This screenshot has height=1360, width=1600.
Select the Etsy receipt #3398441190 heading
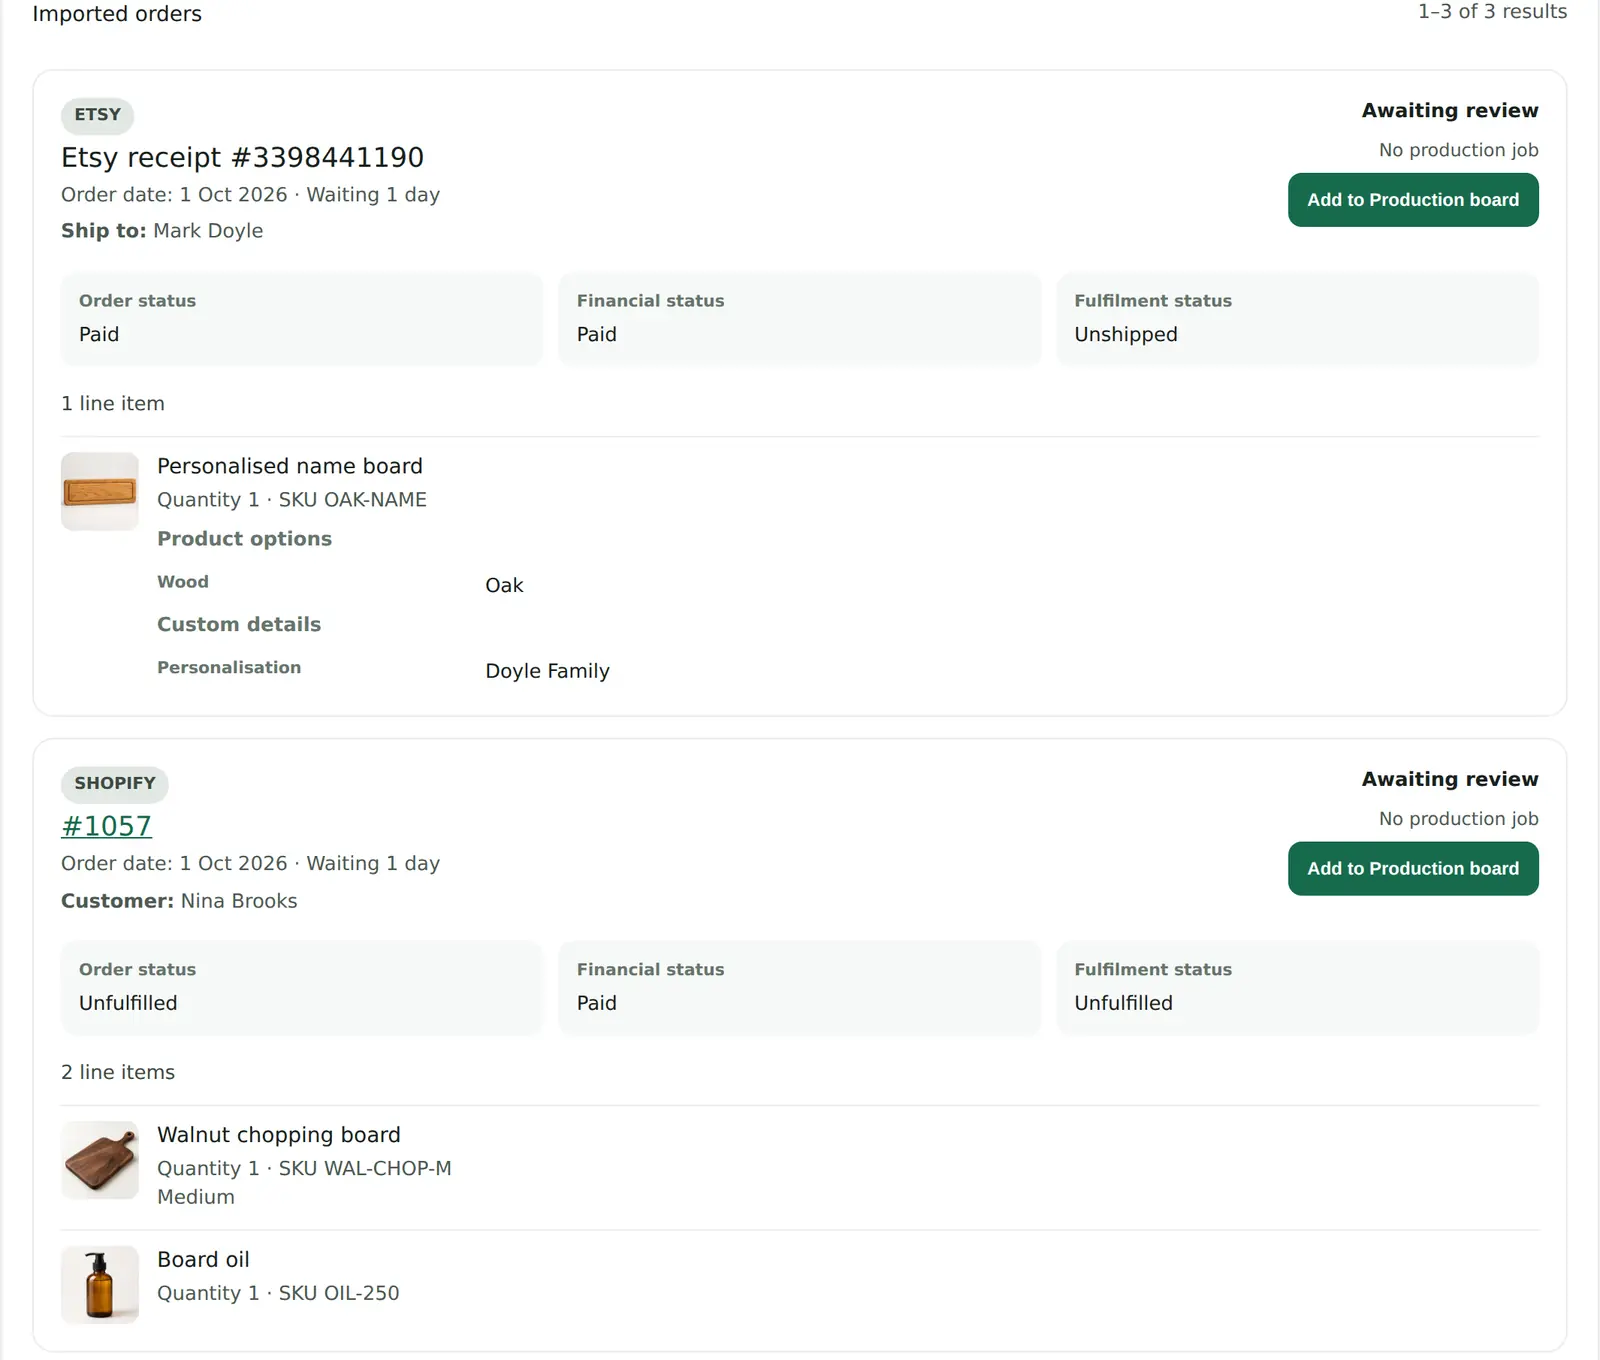(242, 157)
